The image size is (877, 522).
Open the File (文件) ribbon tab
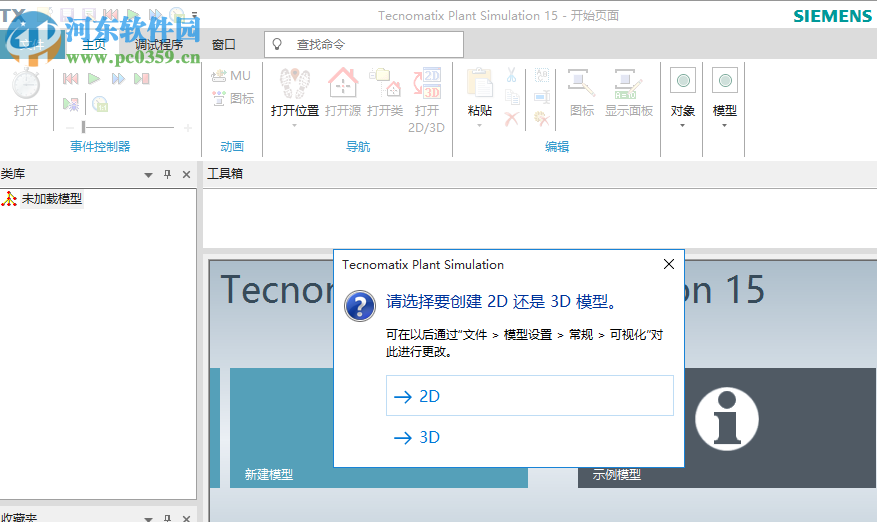(x=31, y=45)
